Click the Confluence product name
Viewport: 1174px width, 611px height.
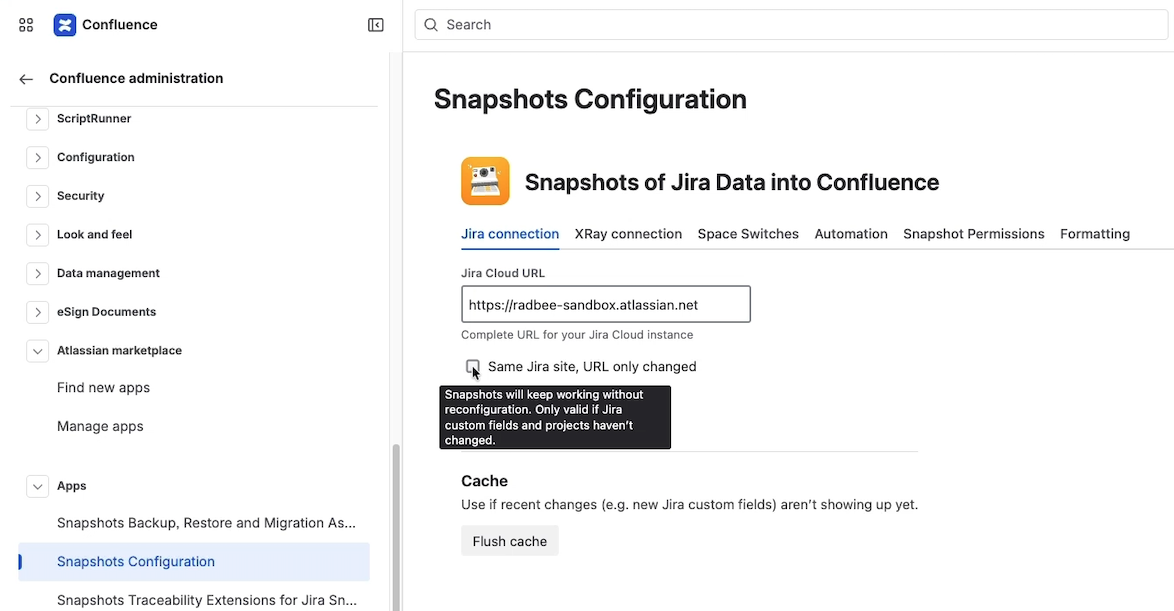coord(120,25)
